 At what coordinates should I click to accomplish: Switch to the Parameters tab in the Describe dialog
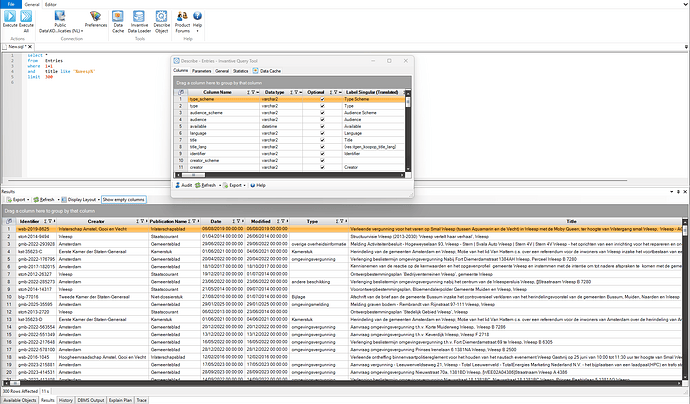click(x=202, y=71)
